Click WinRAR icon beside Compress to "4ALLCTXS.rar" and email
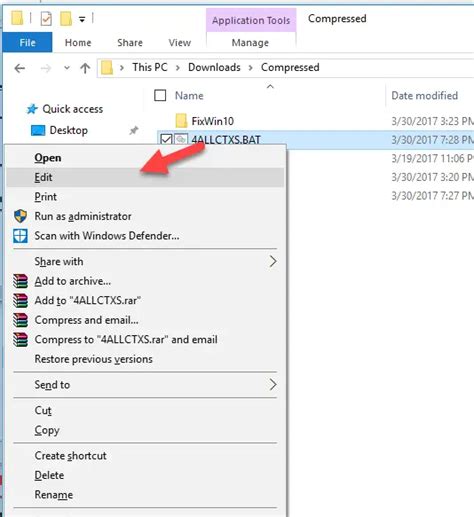 20,339
